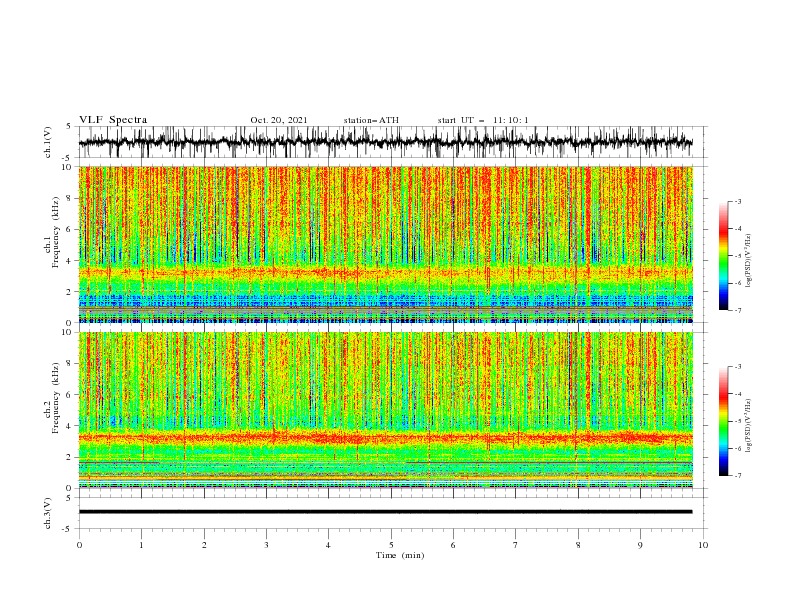Click the time axis tick label "4"
This screenshot has height=612, width=792.
click(x=328, y=545)
